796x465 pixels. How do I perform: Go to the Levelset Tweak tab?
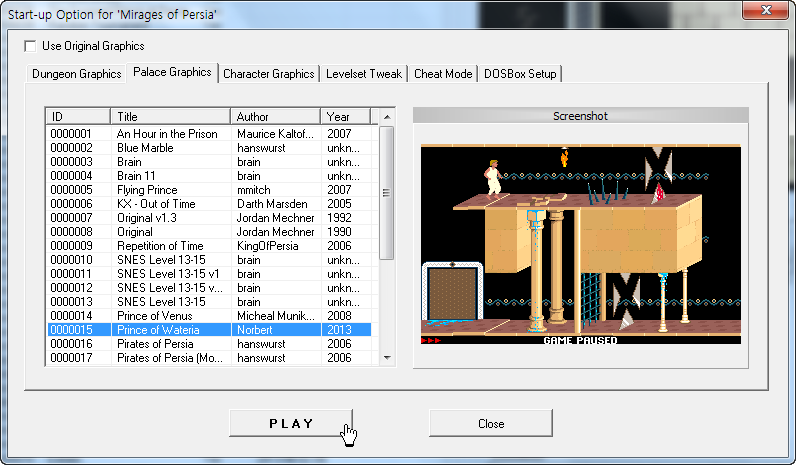tap(363, 74)
